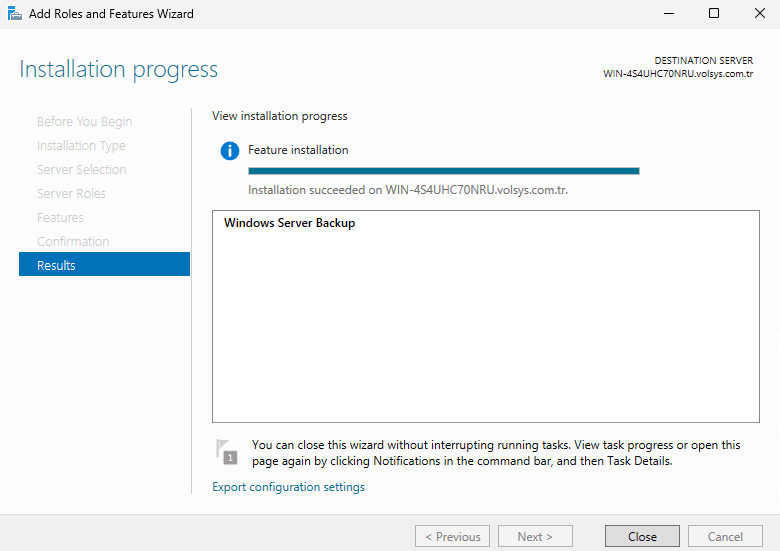Minimize the wizard window
The width and height of the screenshot is (780, 551).
pos(667,14)
